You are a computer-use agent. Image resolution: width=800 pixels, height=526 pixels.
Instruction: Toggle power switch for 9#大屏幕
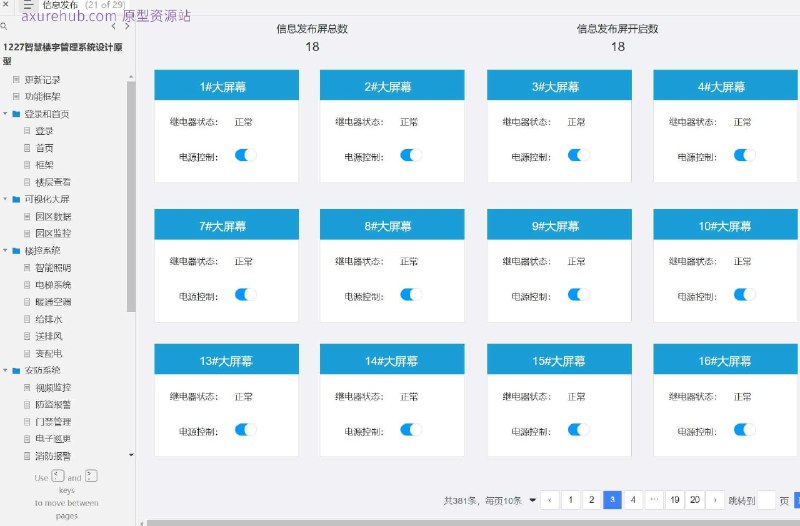coord(579,294)
